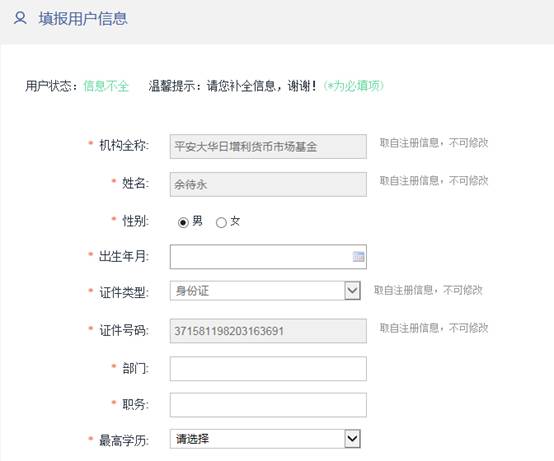Expand the 证件类型 dropdown arrow

[352, 291]
